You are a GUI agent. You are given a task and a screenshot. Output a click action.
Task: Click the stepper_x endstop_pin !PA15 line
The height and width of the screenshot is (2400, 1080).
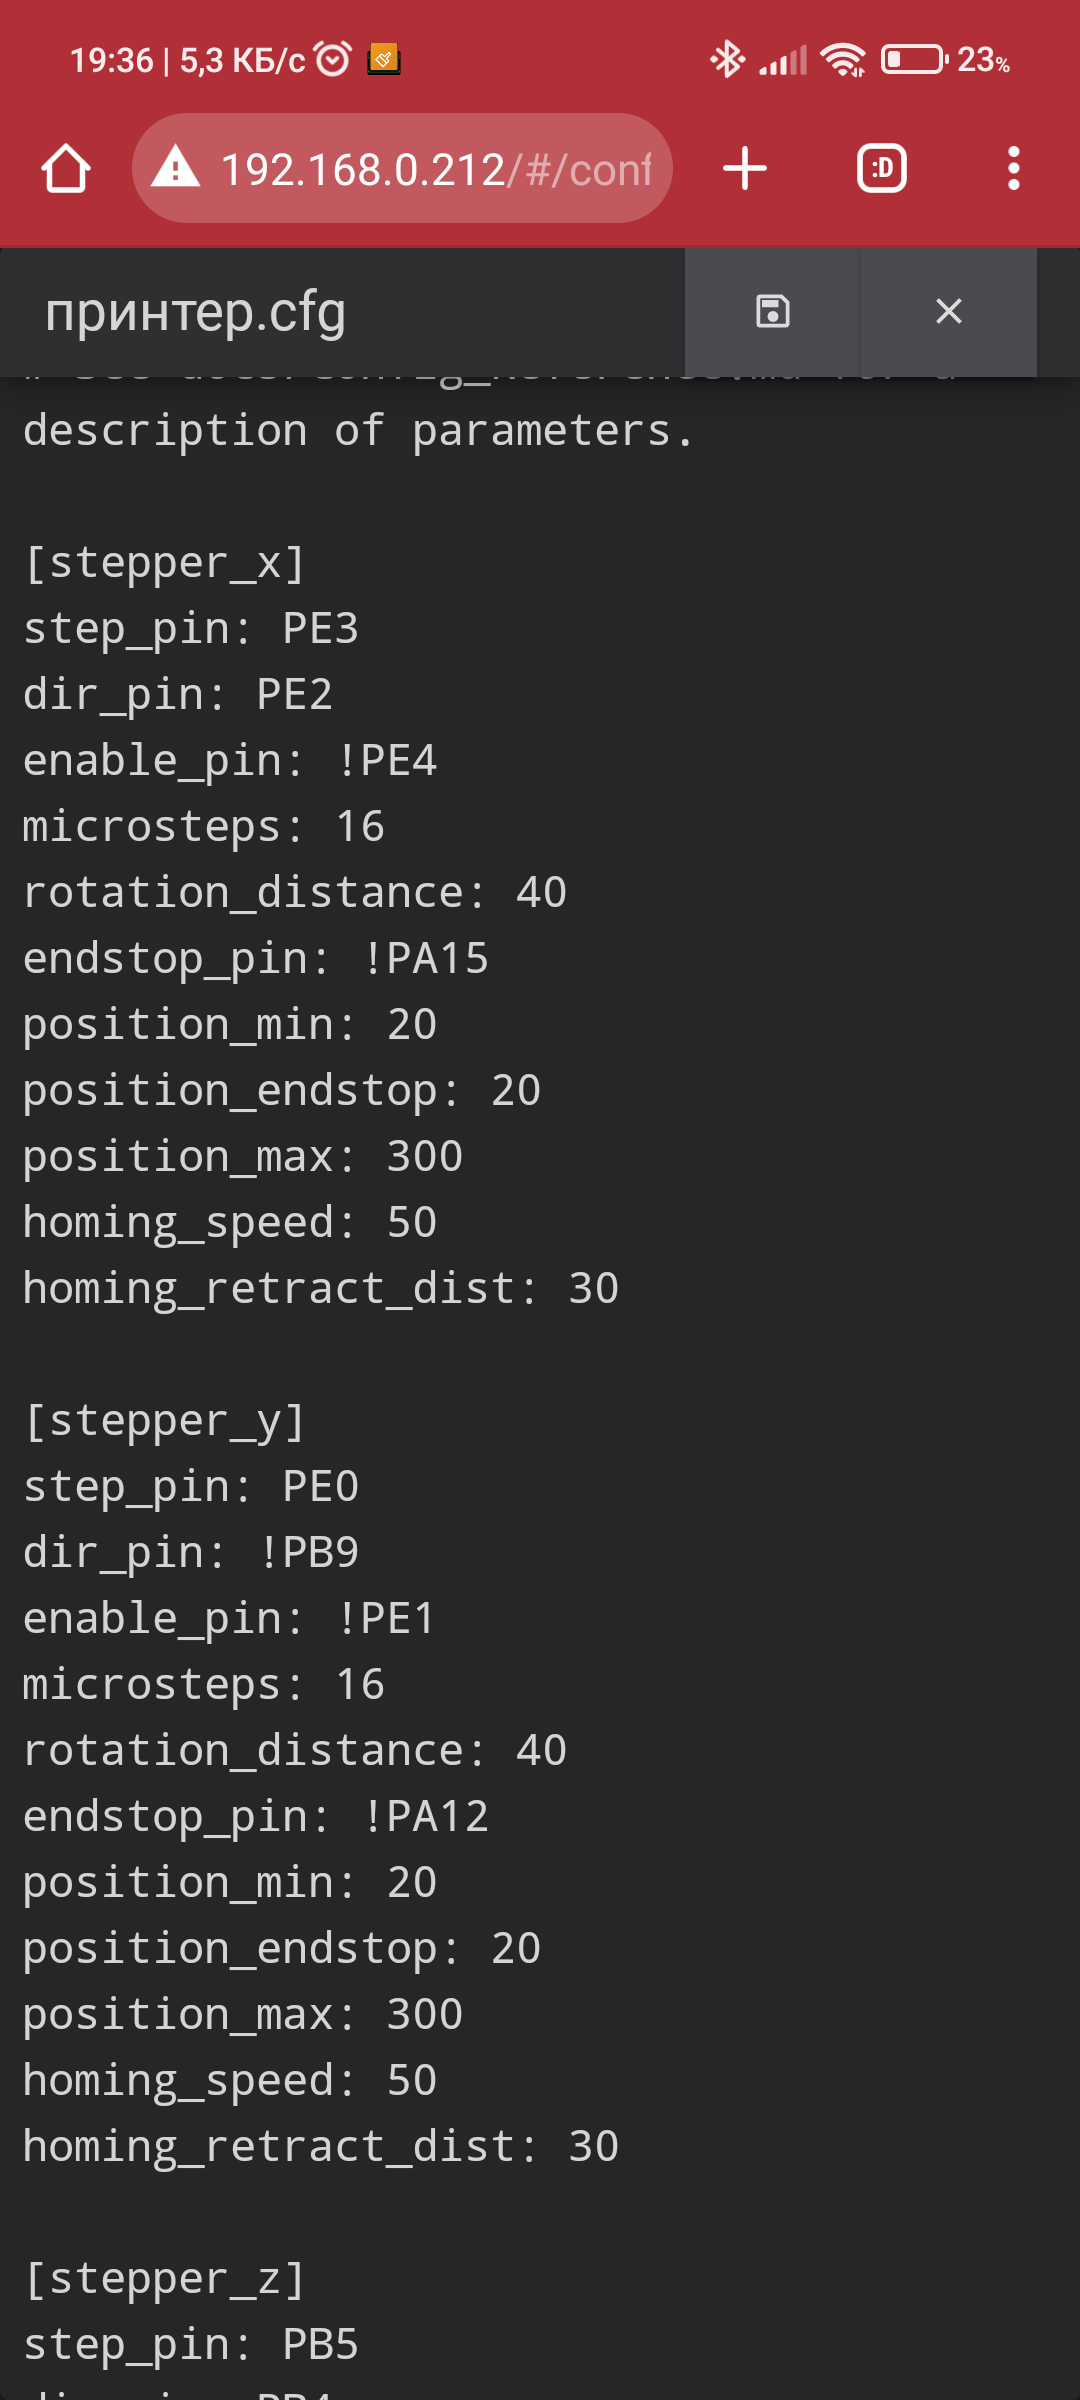(256, 959)
